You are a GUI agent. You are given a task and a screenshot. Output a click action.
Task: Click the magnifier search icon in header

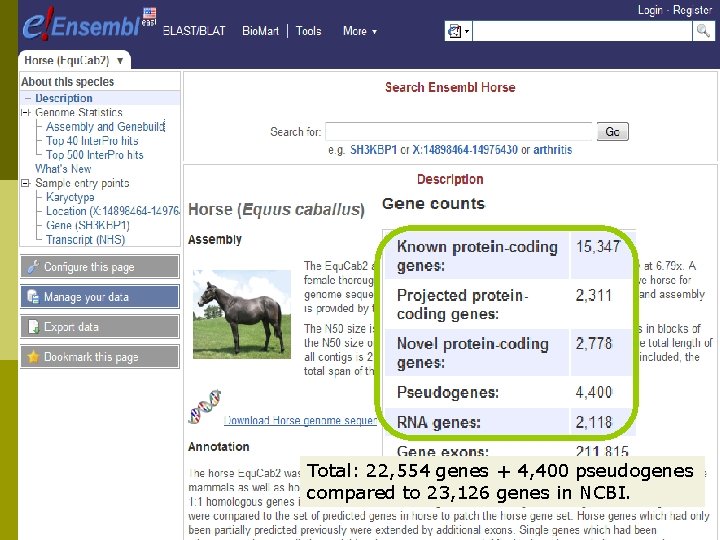pos(703,31)
